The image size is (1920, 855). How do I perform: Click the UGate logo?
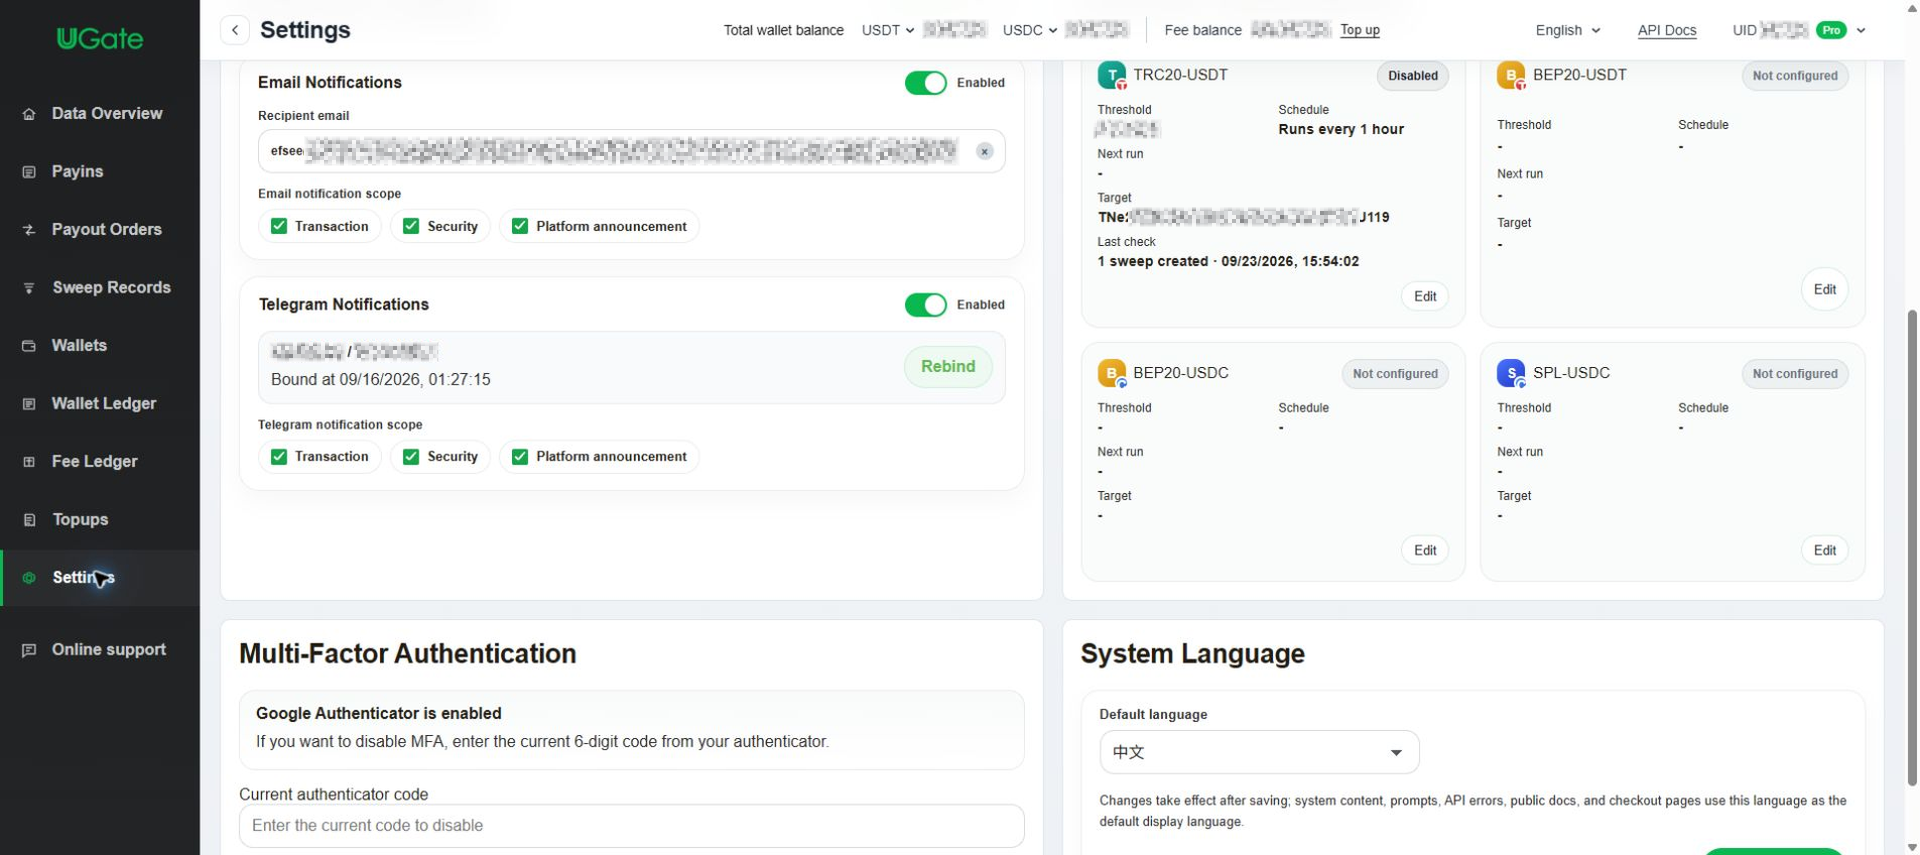[100, 39]
